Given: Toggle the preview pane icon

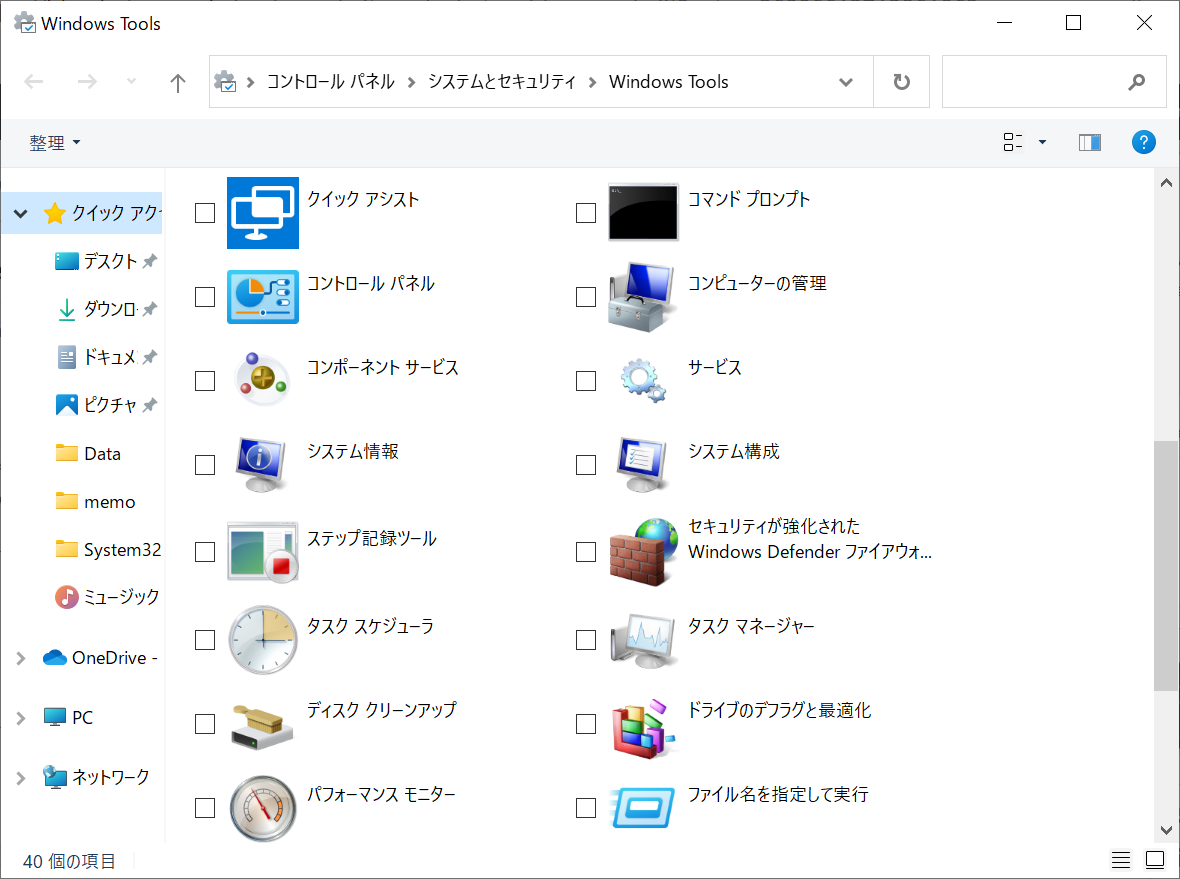Looking at the screenshot, I should point(1089,142).
